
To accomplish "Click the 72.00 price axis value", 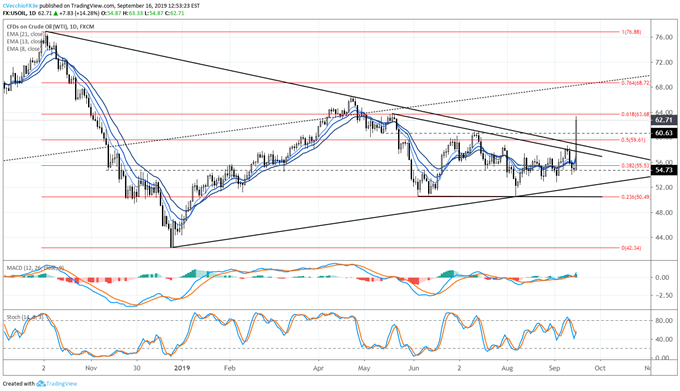I will coord(664,63).
